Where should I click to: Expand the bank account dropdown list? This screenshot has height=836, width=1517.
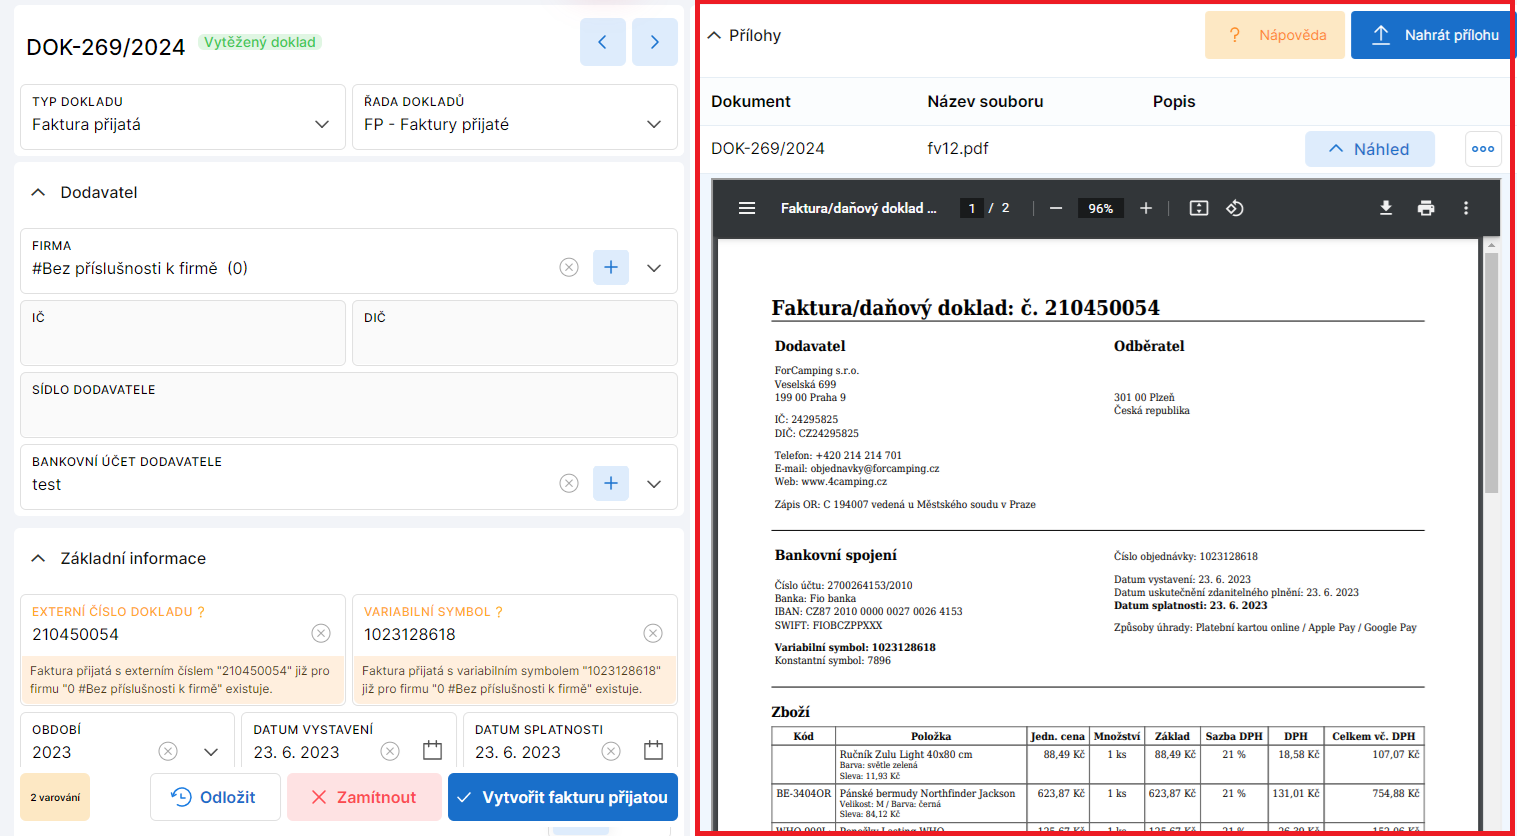click(654, 484)
